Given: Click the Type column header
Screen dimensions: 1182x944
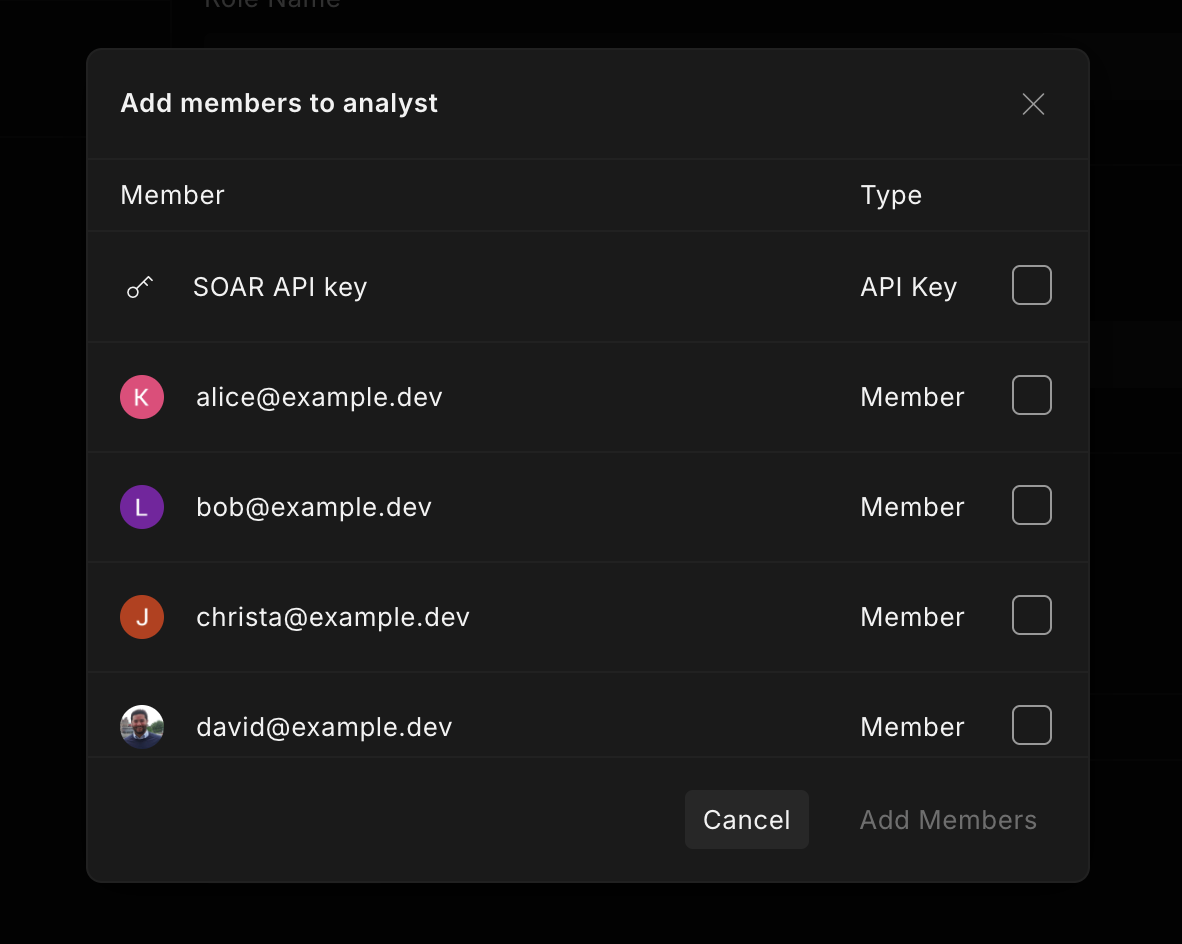Looking at the screenshot, I should [890, 195].
